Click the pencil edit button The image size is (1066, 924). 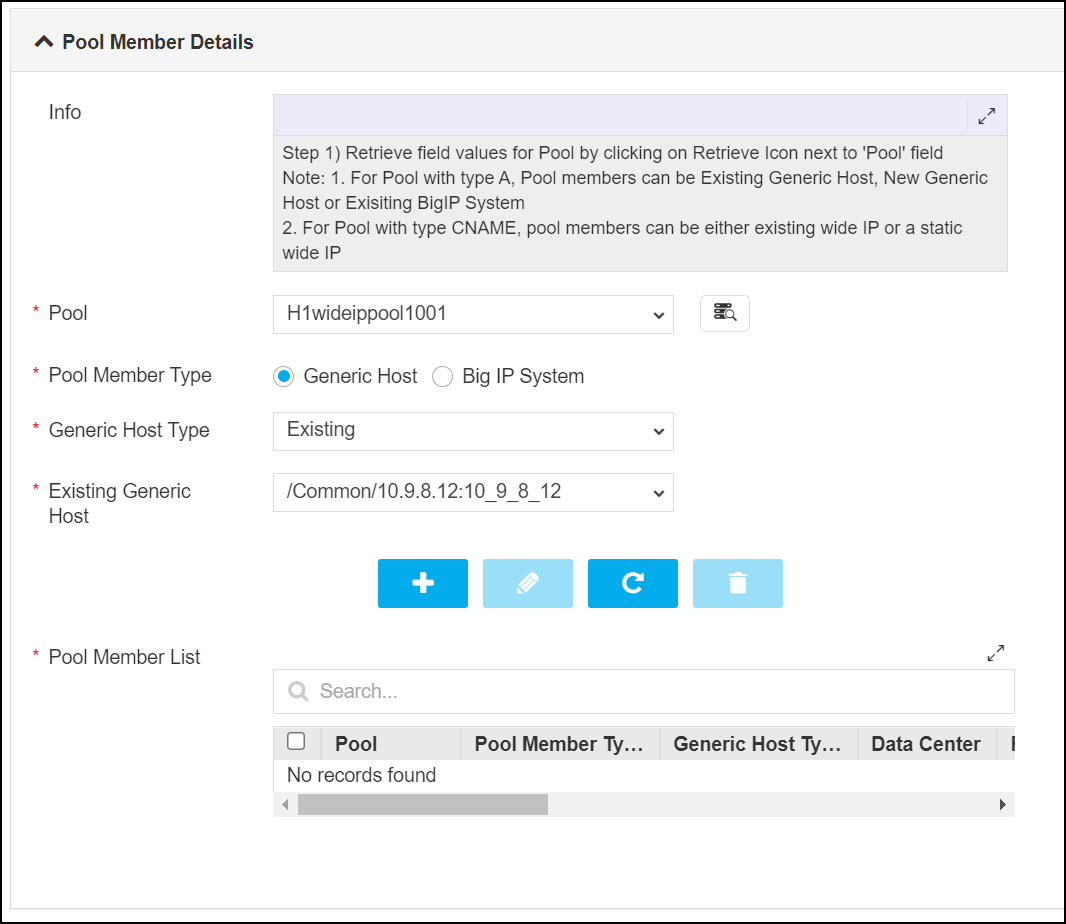click(528, 583)
